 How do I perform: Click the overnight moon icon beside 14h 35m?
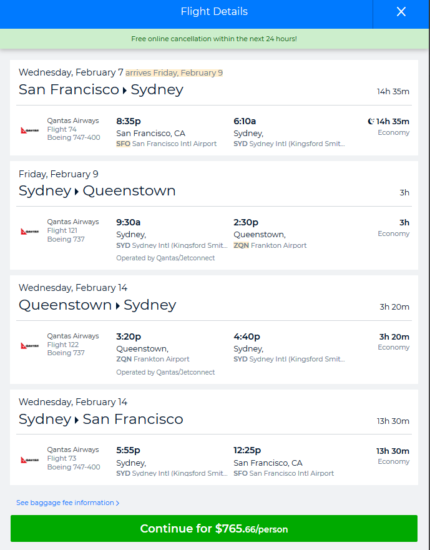tap(371, 121)
